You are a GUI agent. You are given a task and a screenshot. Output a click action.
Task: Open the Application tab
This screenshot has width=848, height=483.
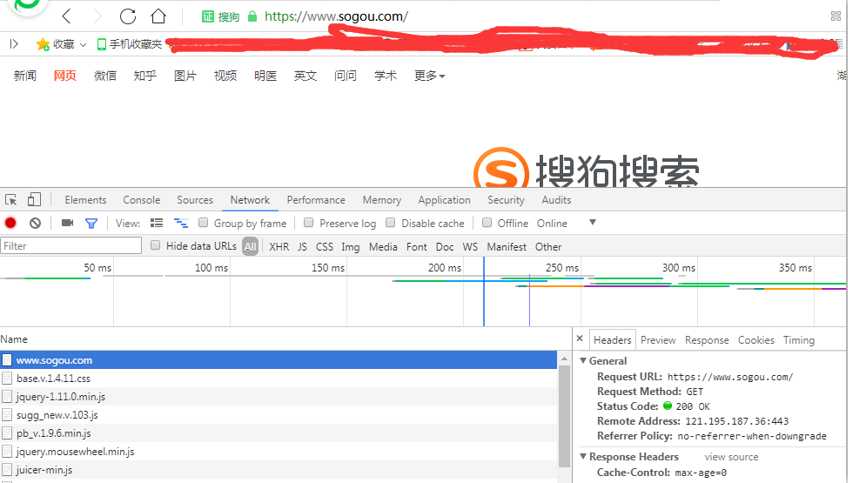[x=444, y=200]
